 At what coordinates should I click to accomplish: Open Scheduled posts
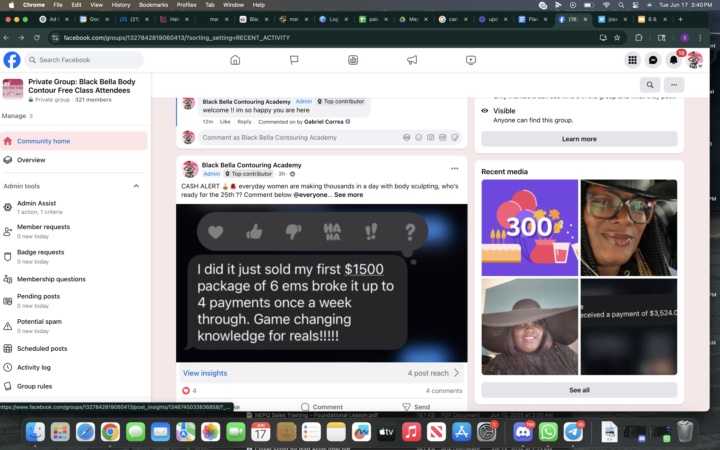click(x=74, y=349)
